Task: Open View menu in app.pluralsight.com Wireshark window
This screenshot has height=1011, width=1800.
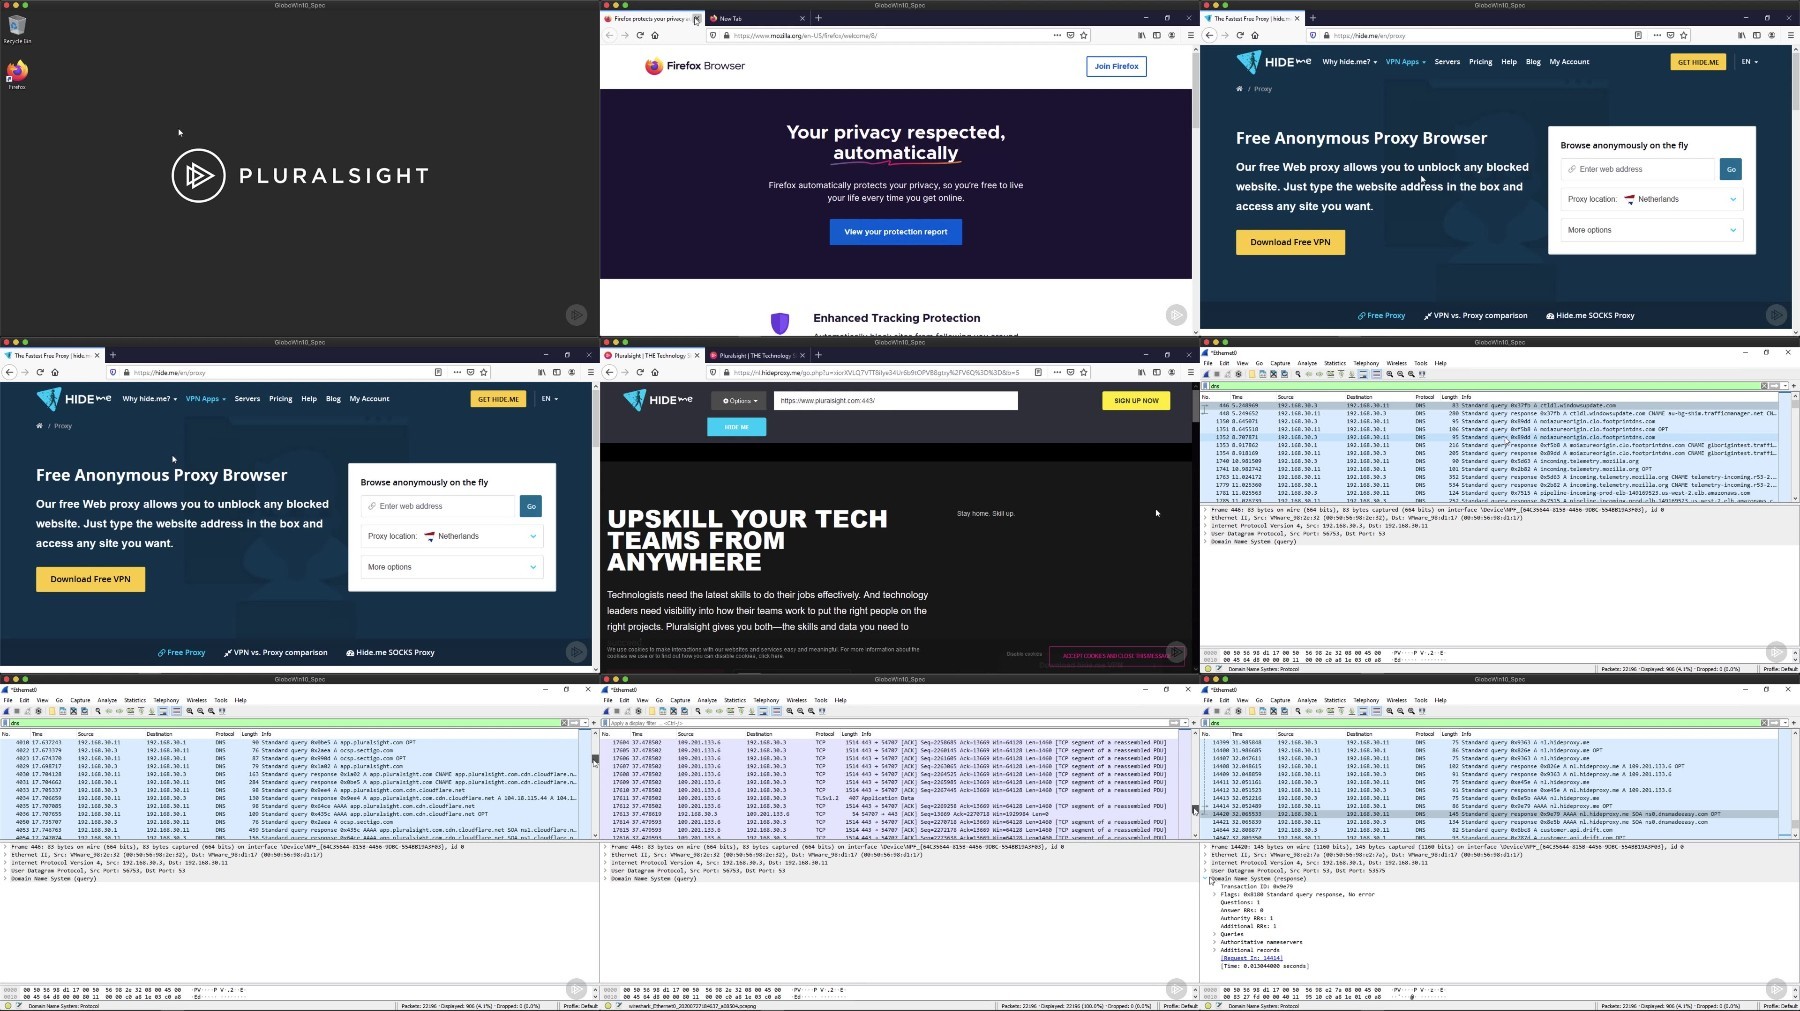Action: tap(42, 700)
